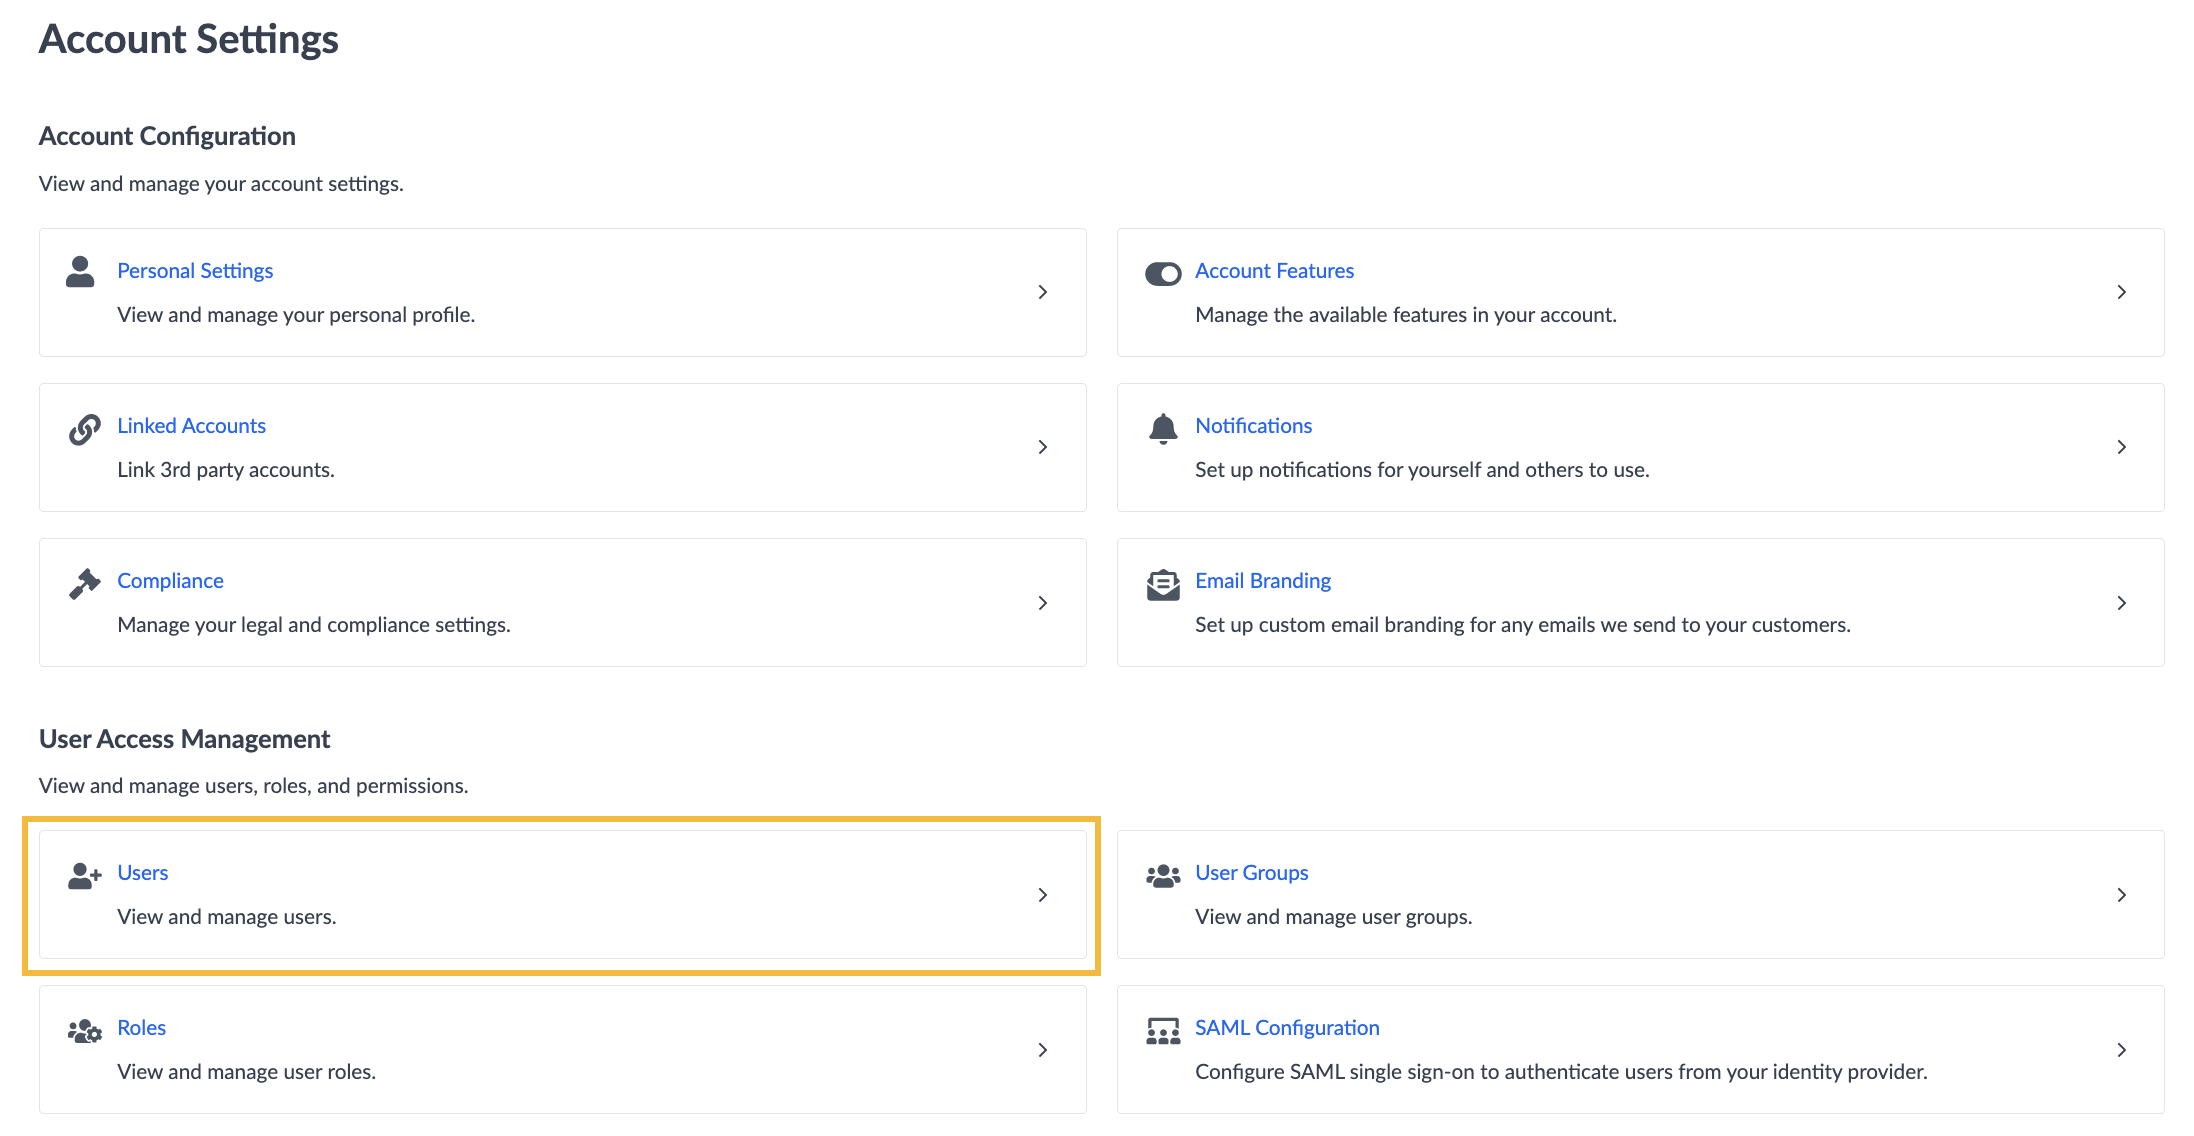Click 'View and manage user roles.' description

[247, 1072]
